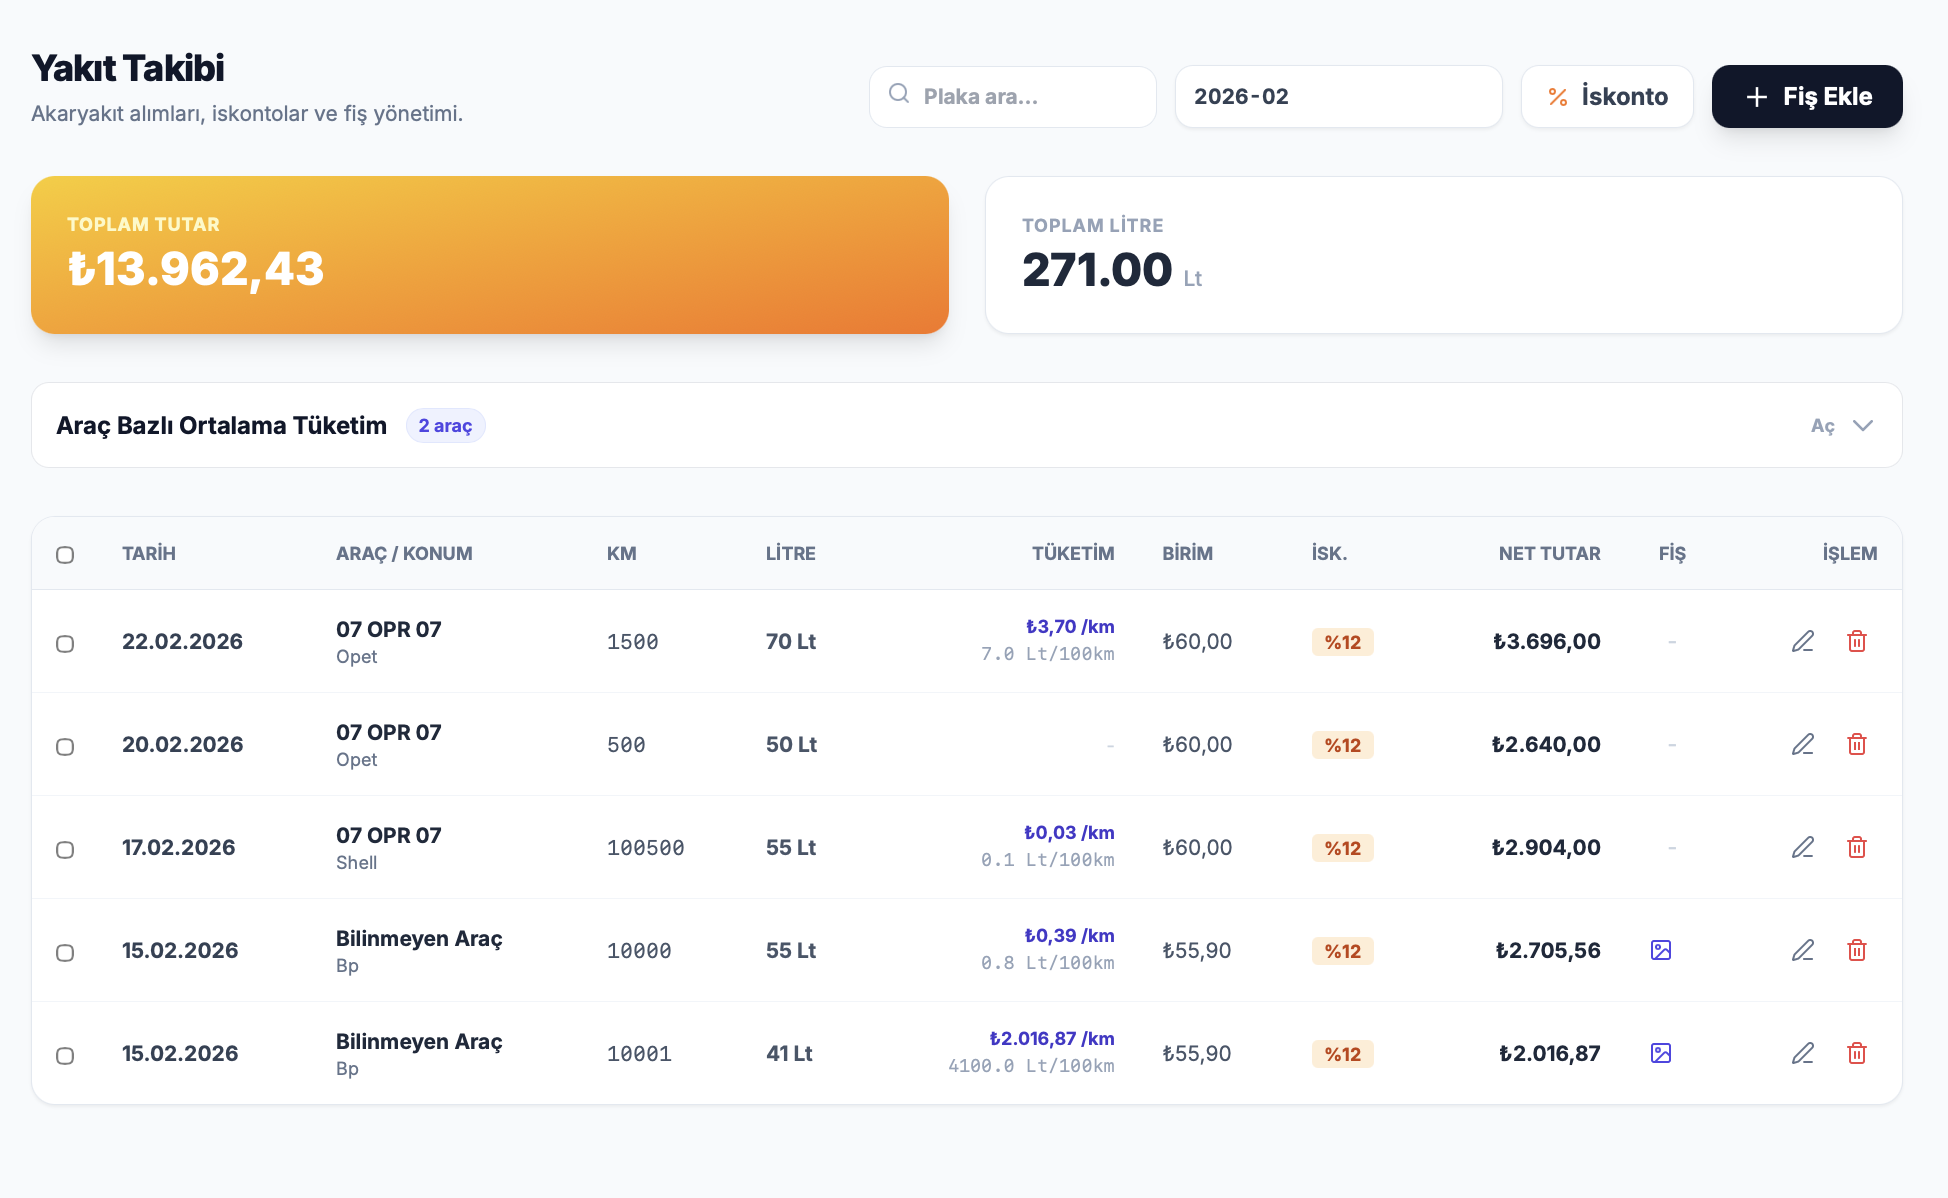Screen dimensions: 1948x1198
Task: Delete the 10001 km Bp record
Action: click(x=1857, y=1053)
